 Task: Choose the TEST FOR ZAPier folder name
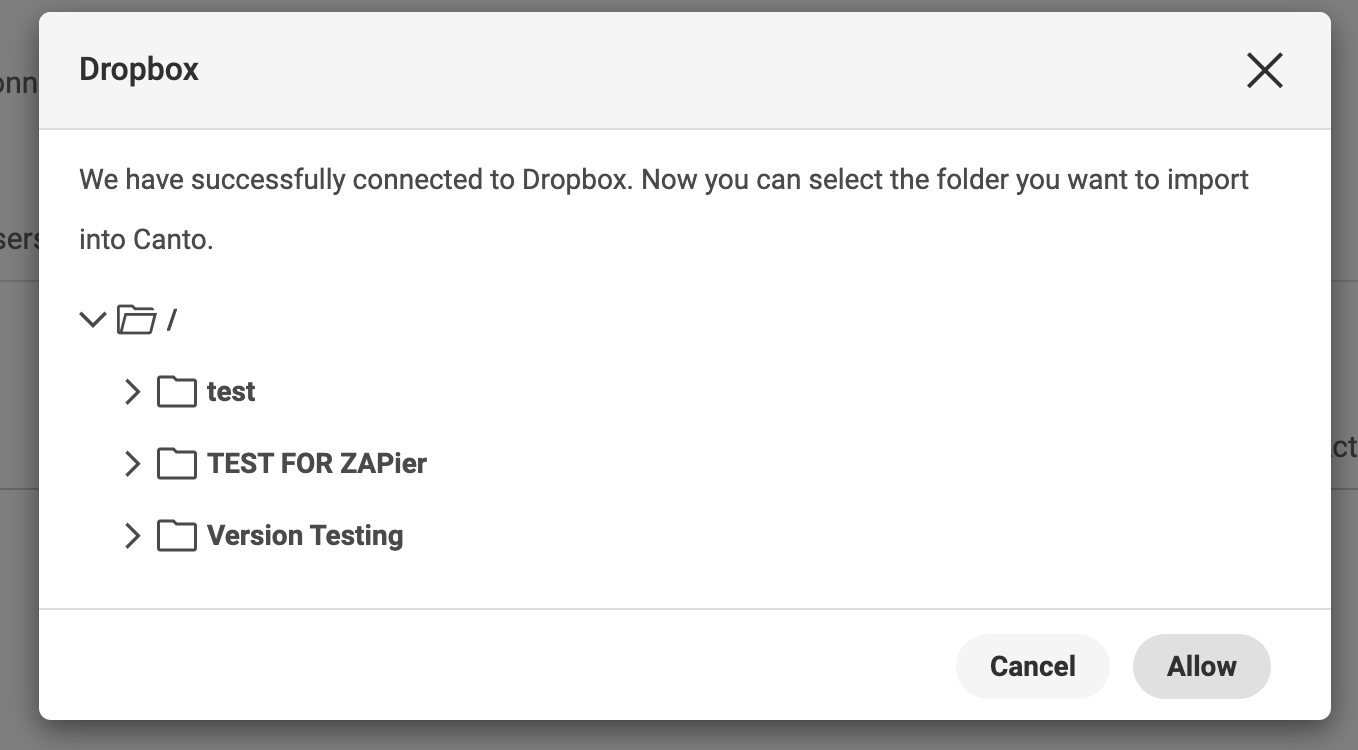pos(317,464)
